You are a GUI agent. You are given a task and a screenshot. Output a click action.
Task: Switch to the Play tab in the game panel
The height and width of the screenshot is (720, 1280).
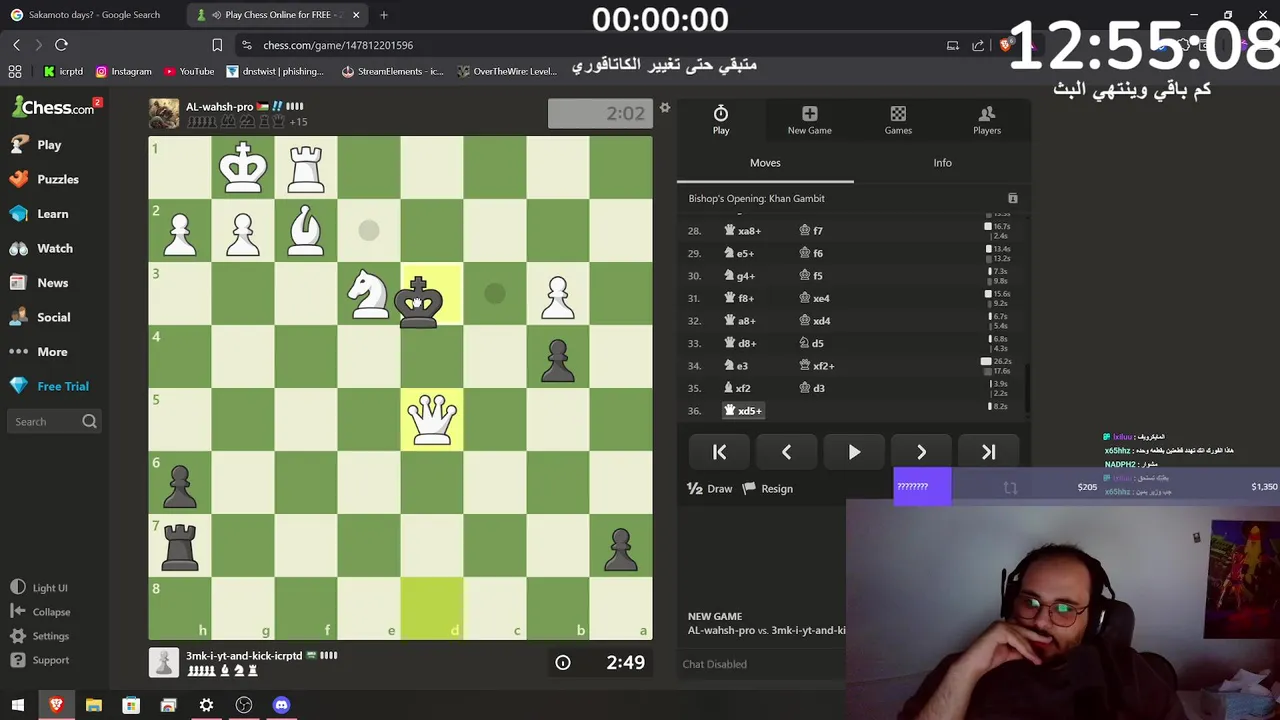click(x=721, y=120)
